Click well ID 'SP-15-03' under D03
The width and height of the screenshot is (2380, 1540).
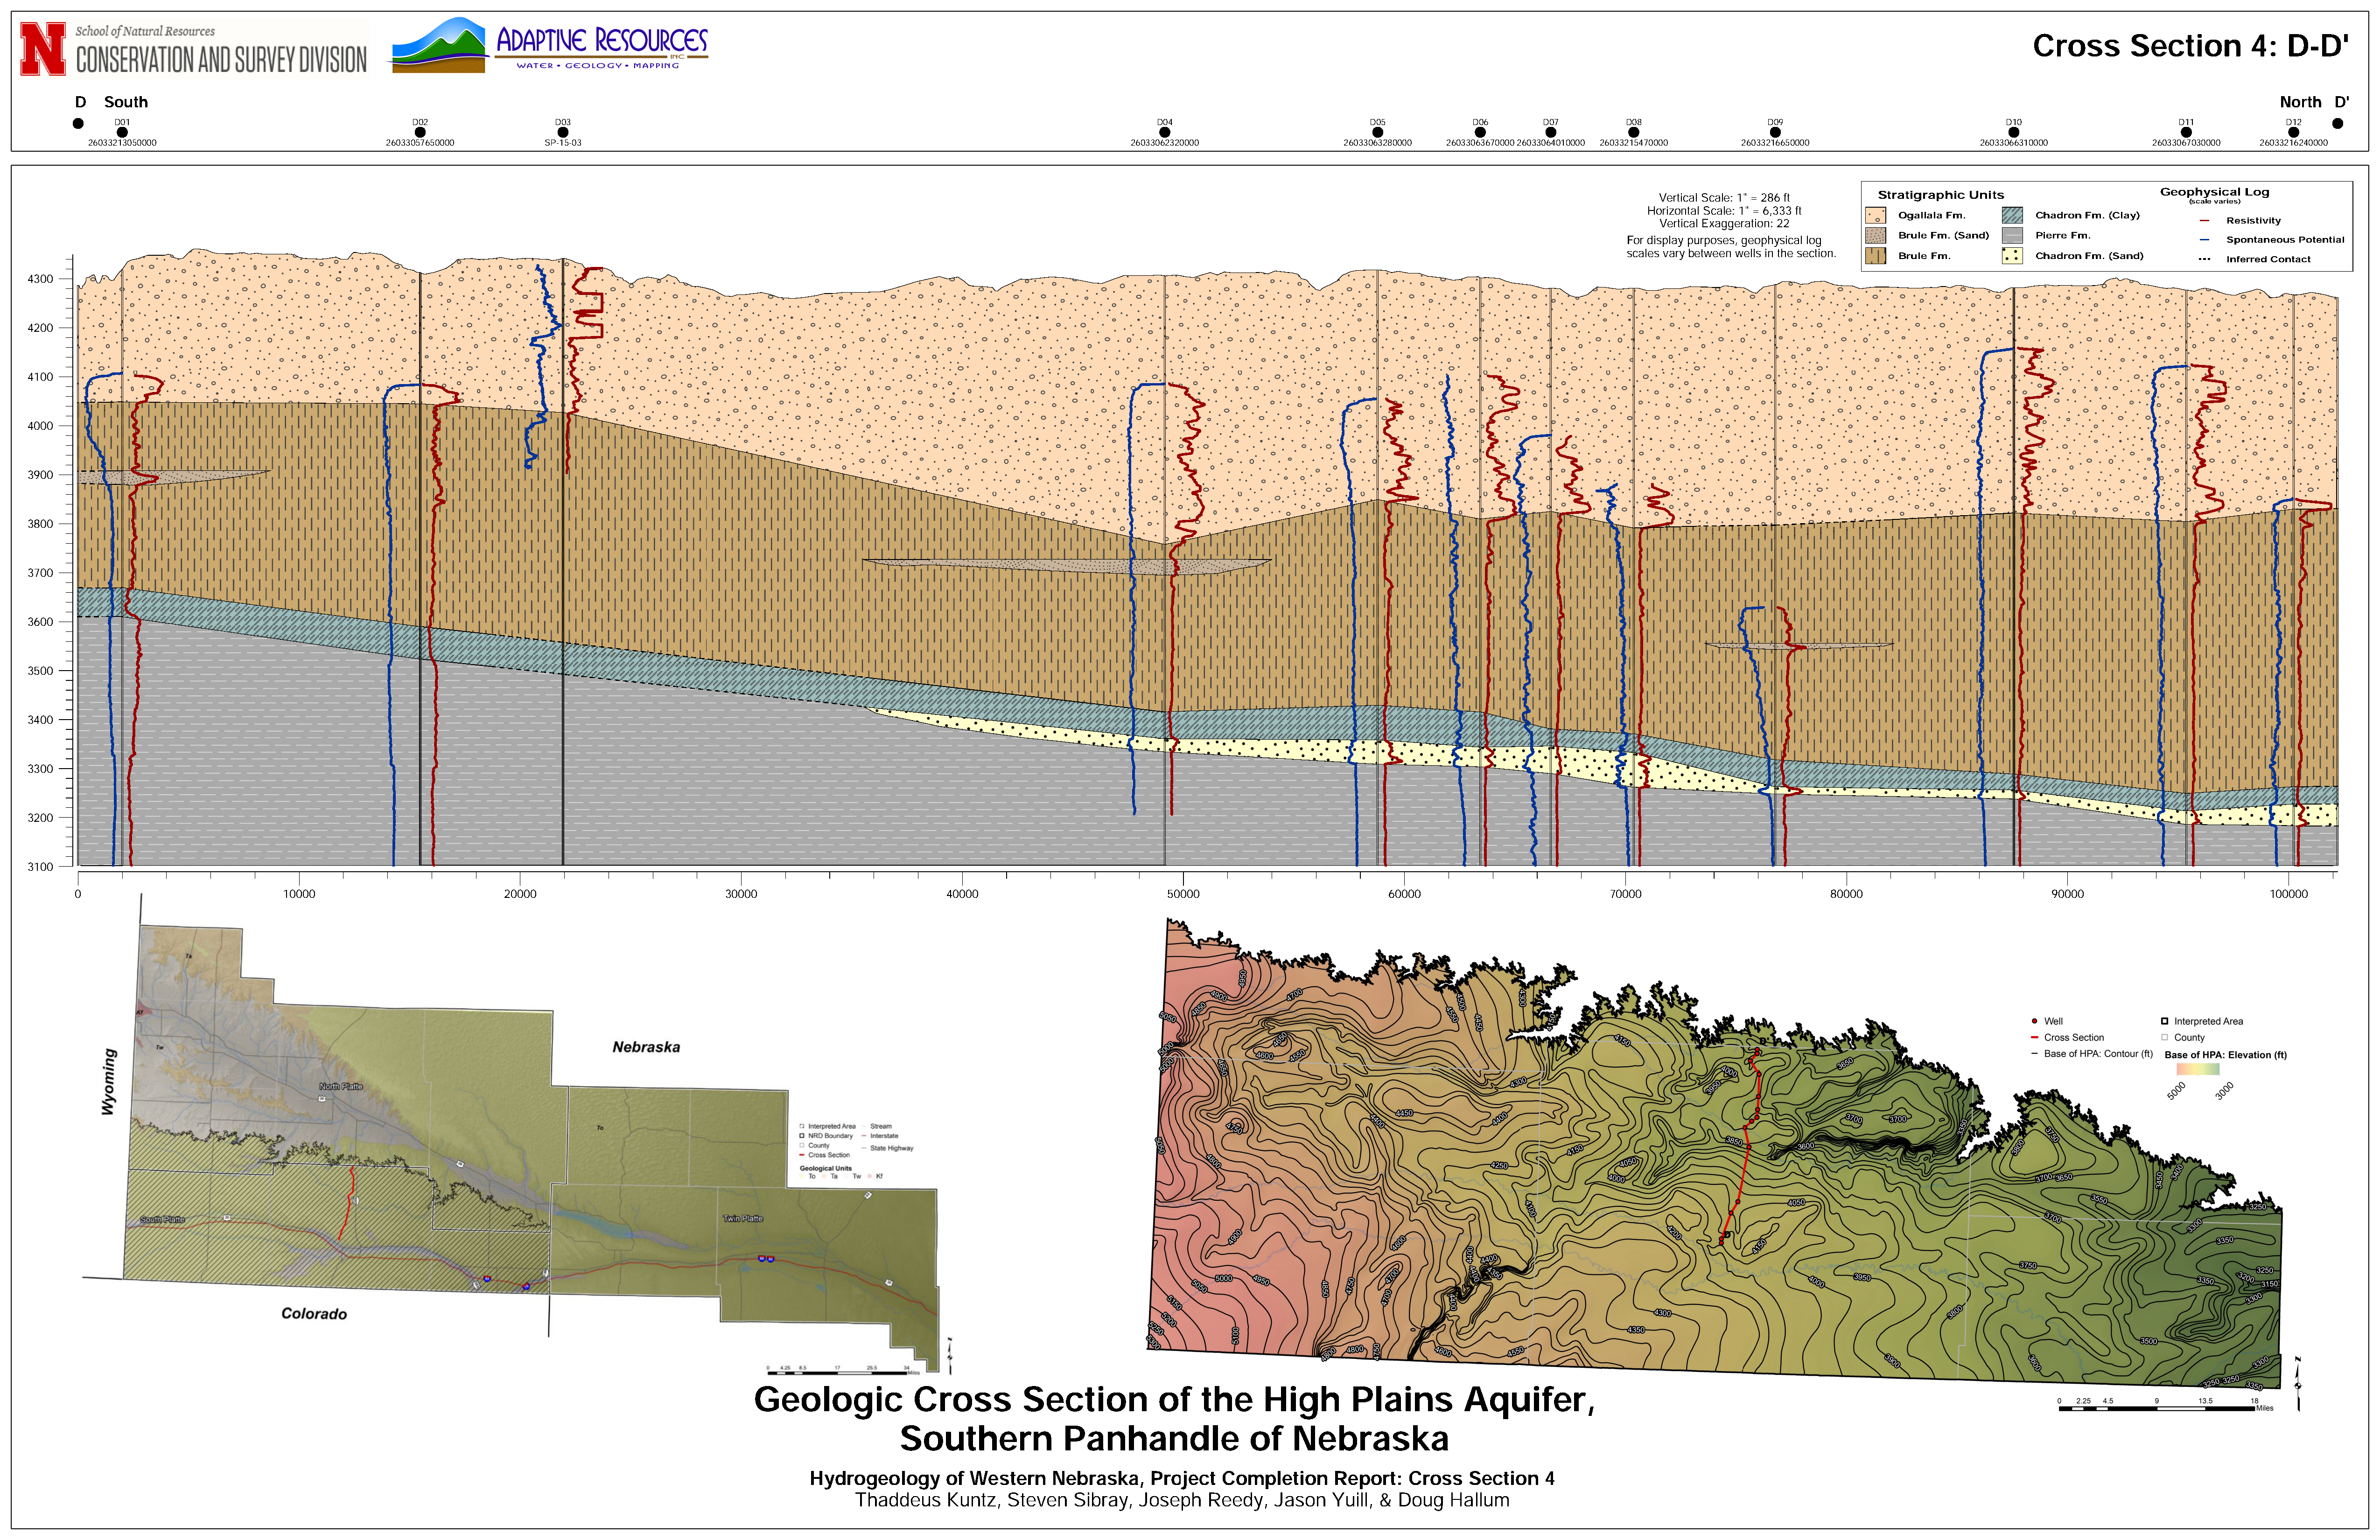(563, 143)
